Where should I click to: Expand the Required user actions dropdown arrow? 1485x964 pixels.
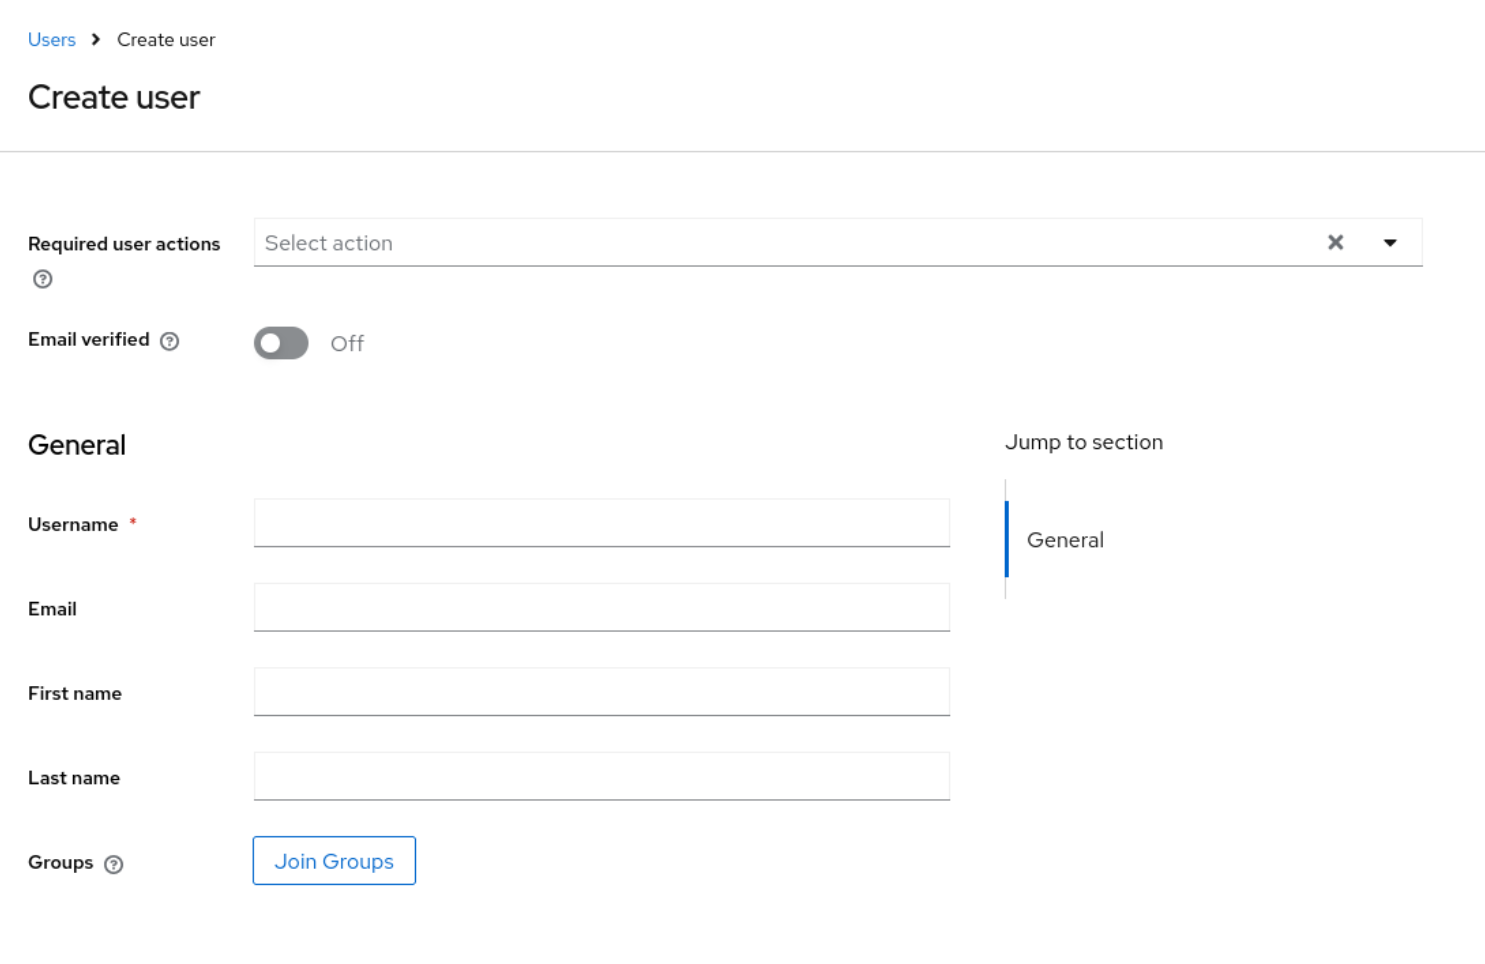point(1390,243)
